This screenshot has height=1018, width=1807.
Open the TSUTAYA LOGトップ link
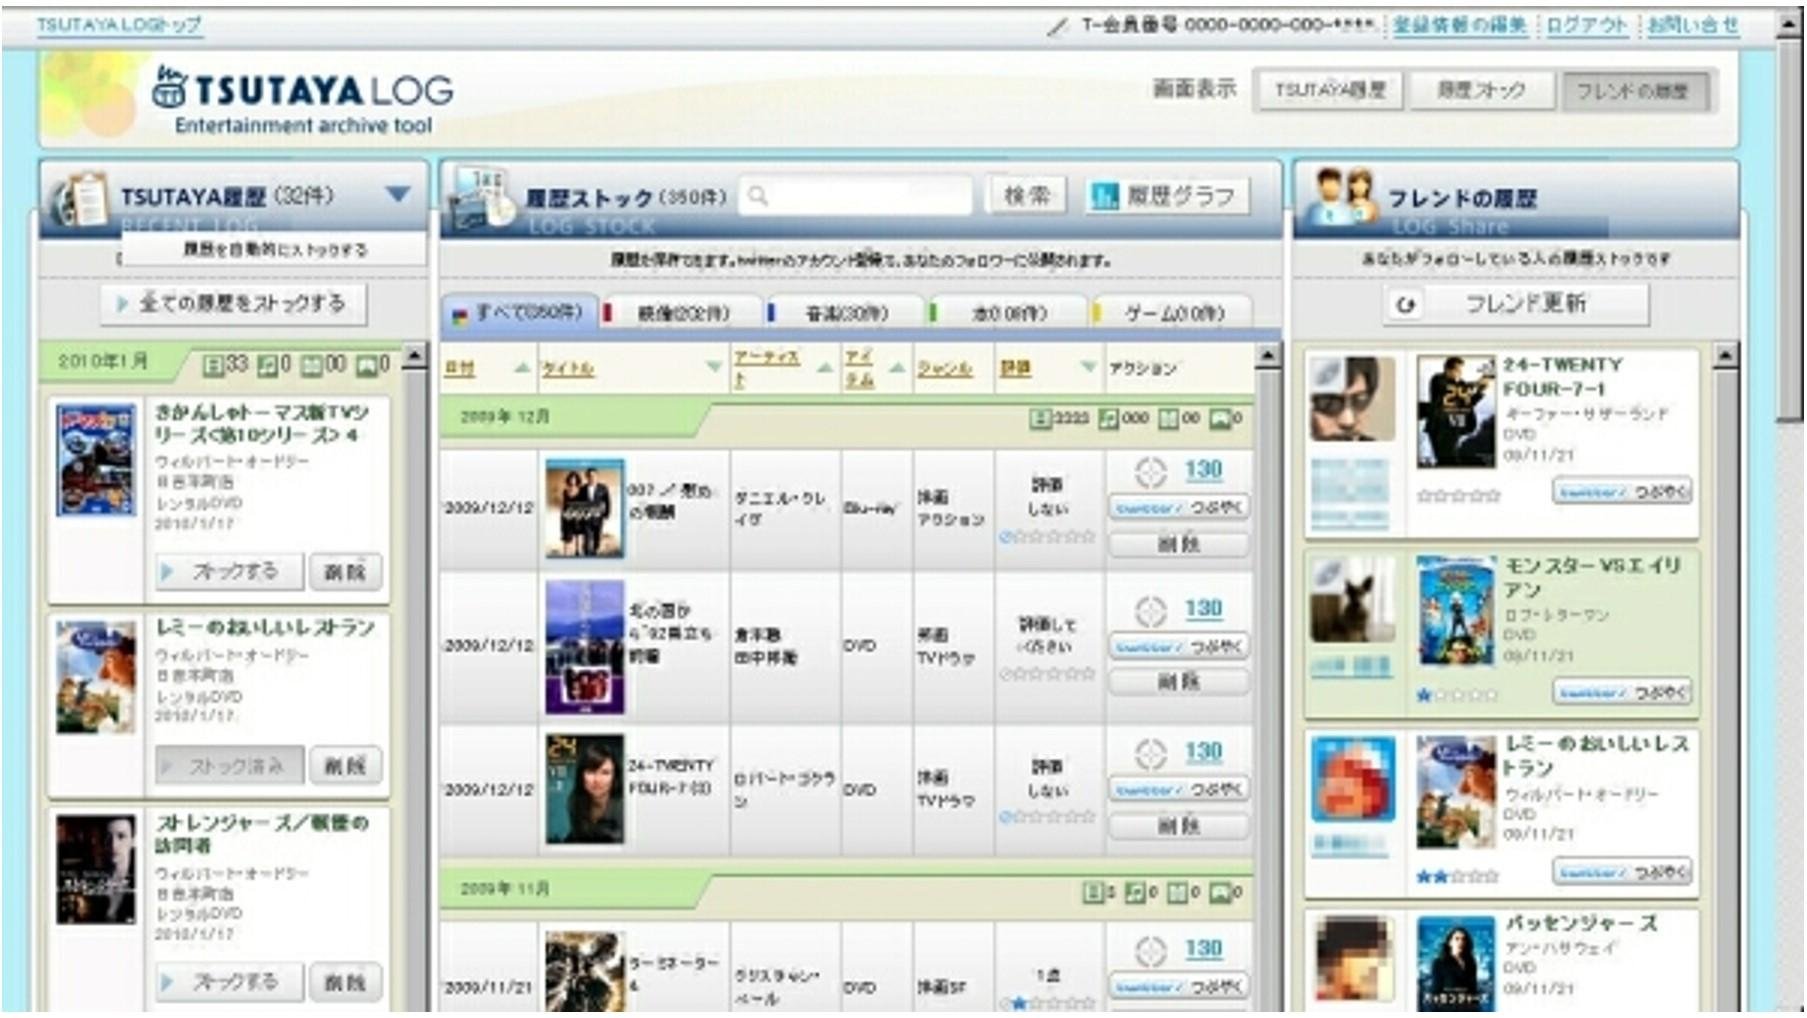click(119, 25)
